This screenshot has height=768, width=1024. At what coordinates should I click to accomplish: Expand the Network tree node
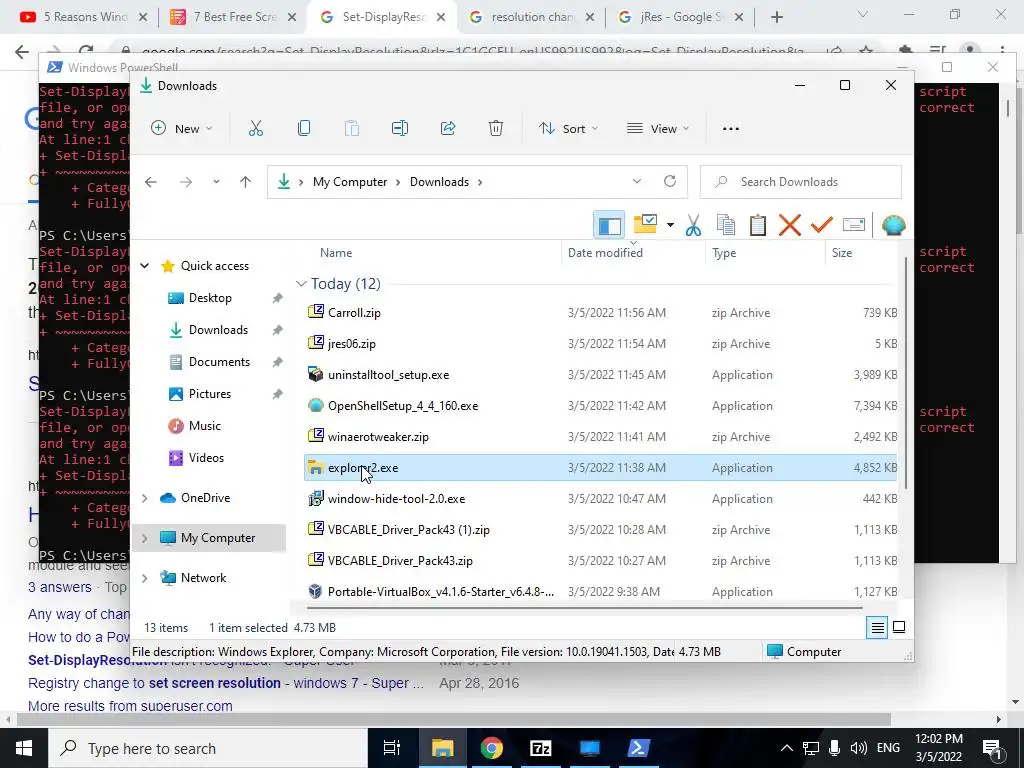coord(145,578)
